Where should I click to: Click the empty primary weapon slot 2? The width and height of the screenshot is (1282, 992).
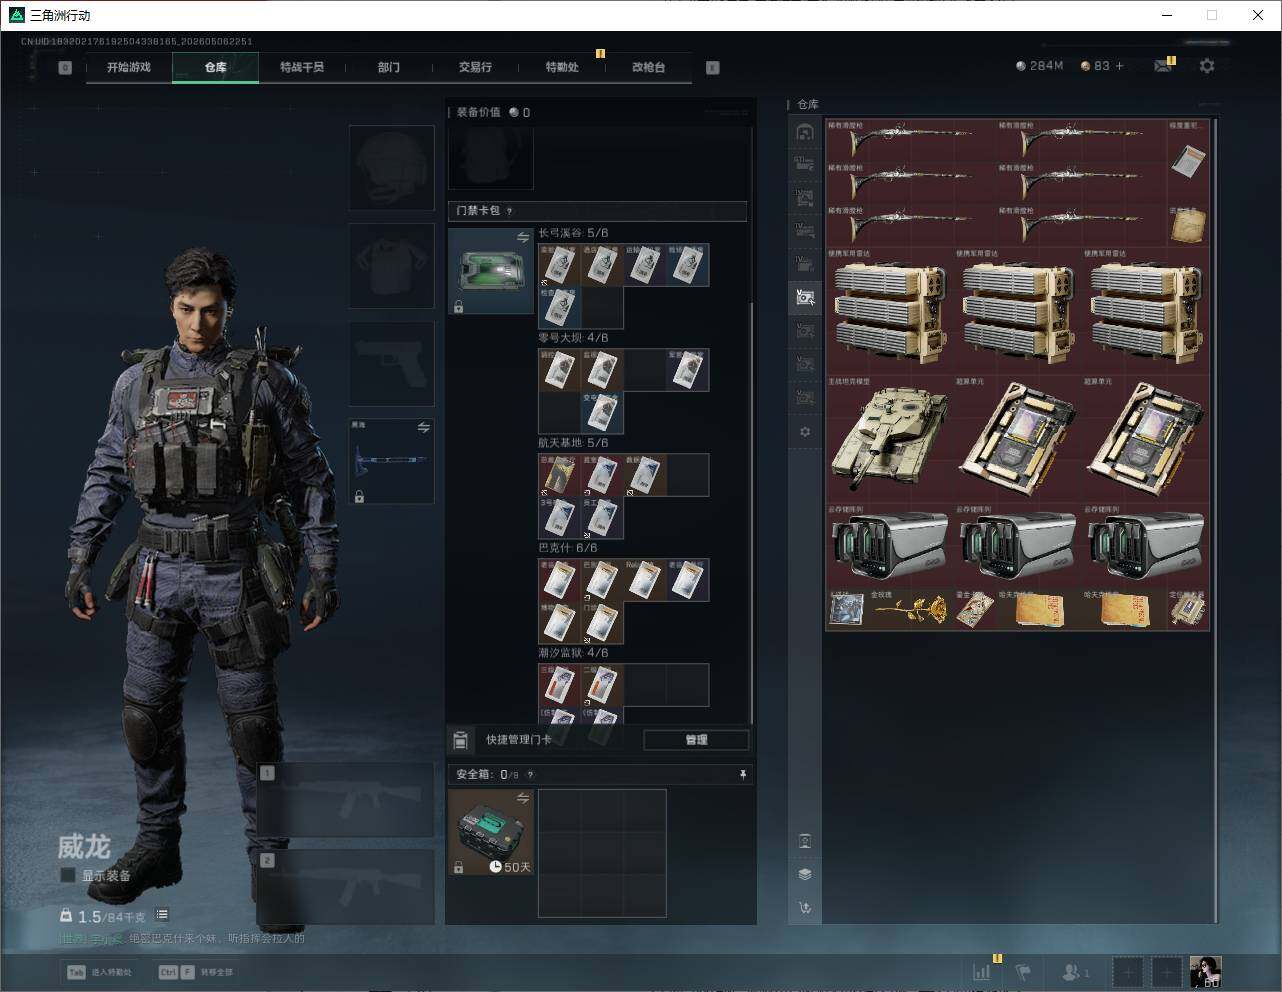pos(346,888)
